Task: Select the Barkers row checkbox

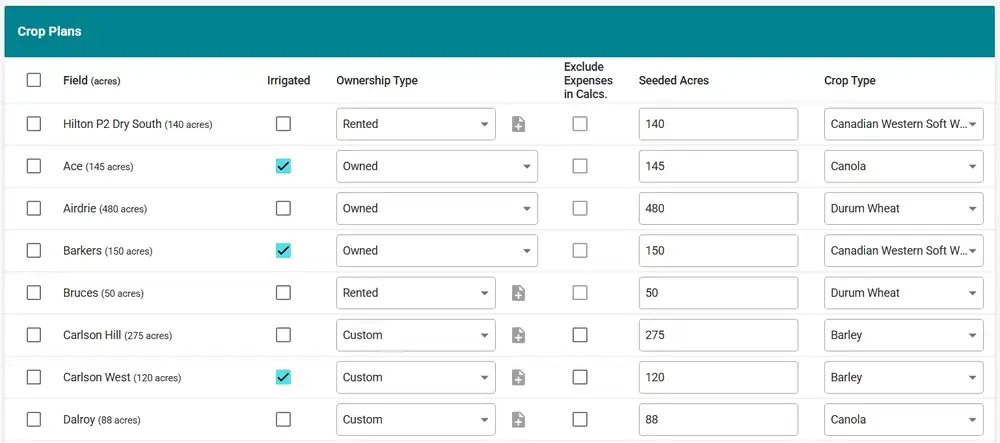Action: pos(34,251)
